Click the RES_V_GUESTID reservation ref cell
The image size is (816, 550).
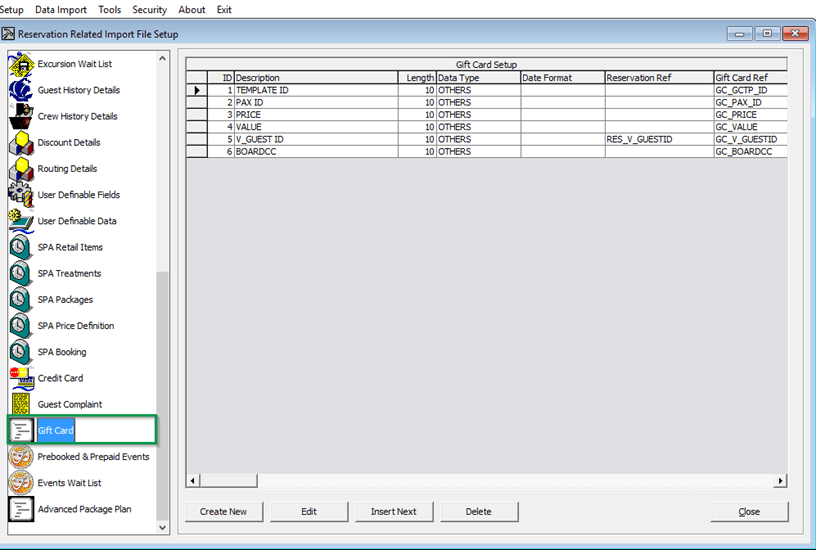point(659,139)
